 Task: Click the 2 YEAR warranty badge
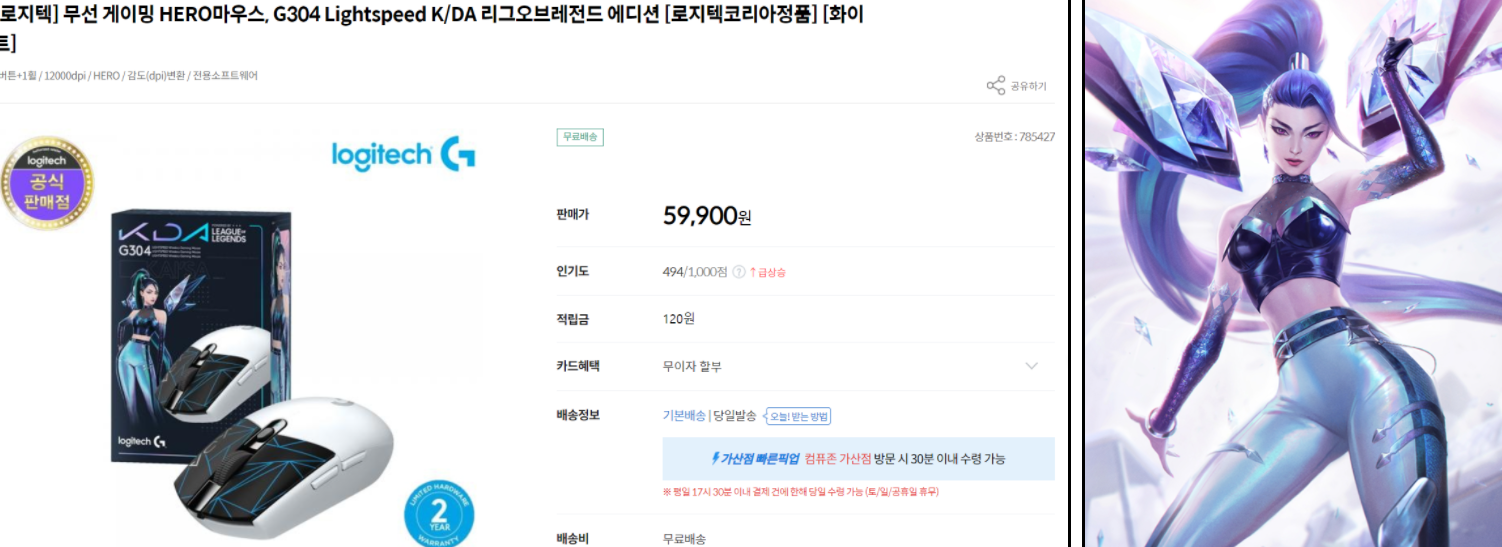[439, 514]
